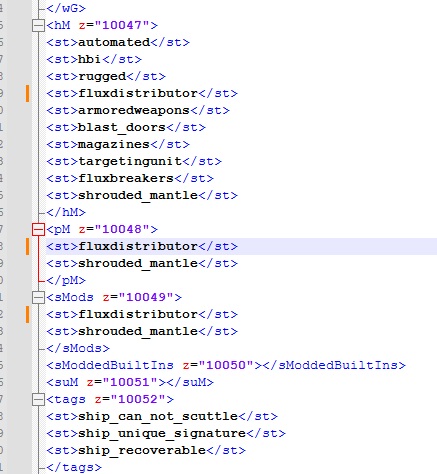Viewport: 437px width, 474px height.
Task: Click the closing </hM> tag
Action: (66, 212)
